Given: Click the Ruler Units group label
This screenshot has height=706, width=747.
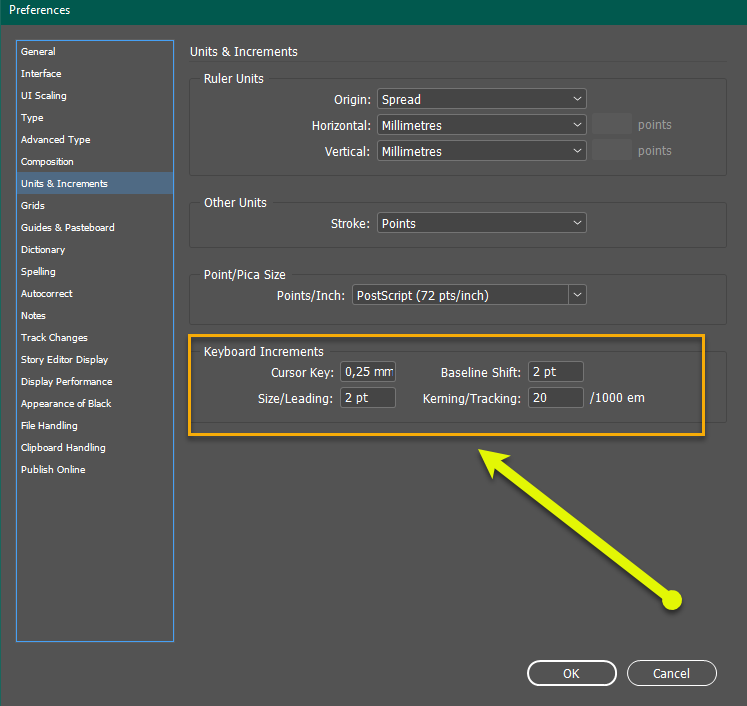Looking at the screenshot, I should (x=233, y=79).
